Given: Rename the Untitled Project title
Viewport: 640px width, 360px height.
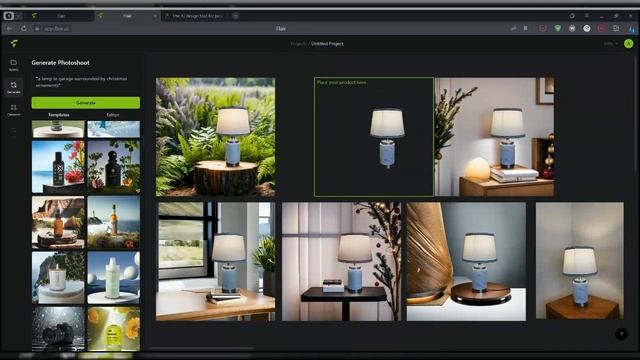Looking at the screenshot, I should 327,44.
